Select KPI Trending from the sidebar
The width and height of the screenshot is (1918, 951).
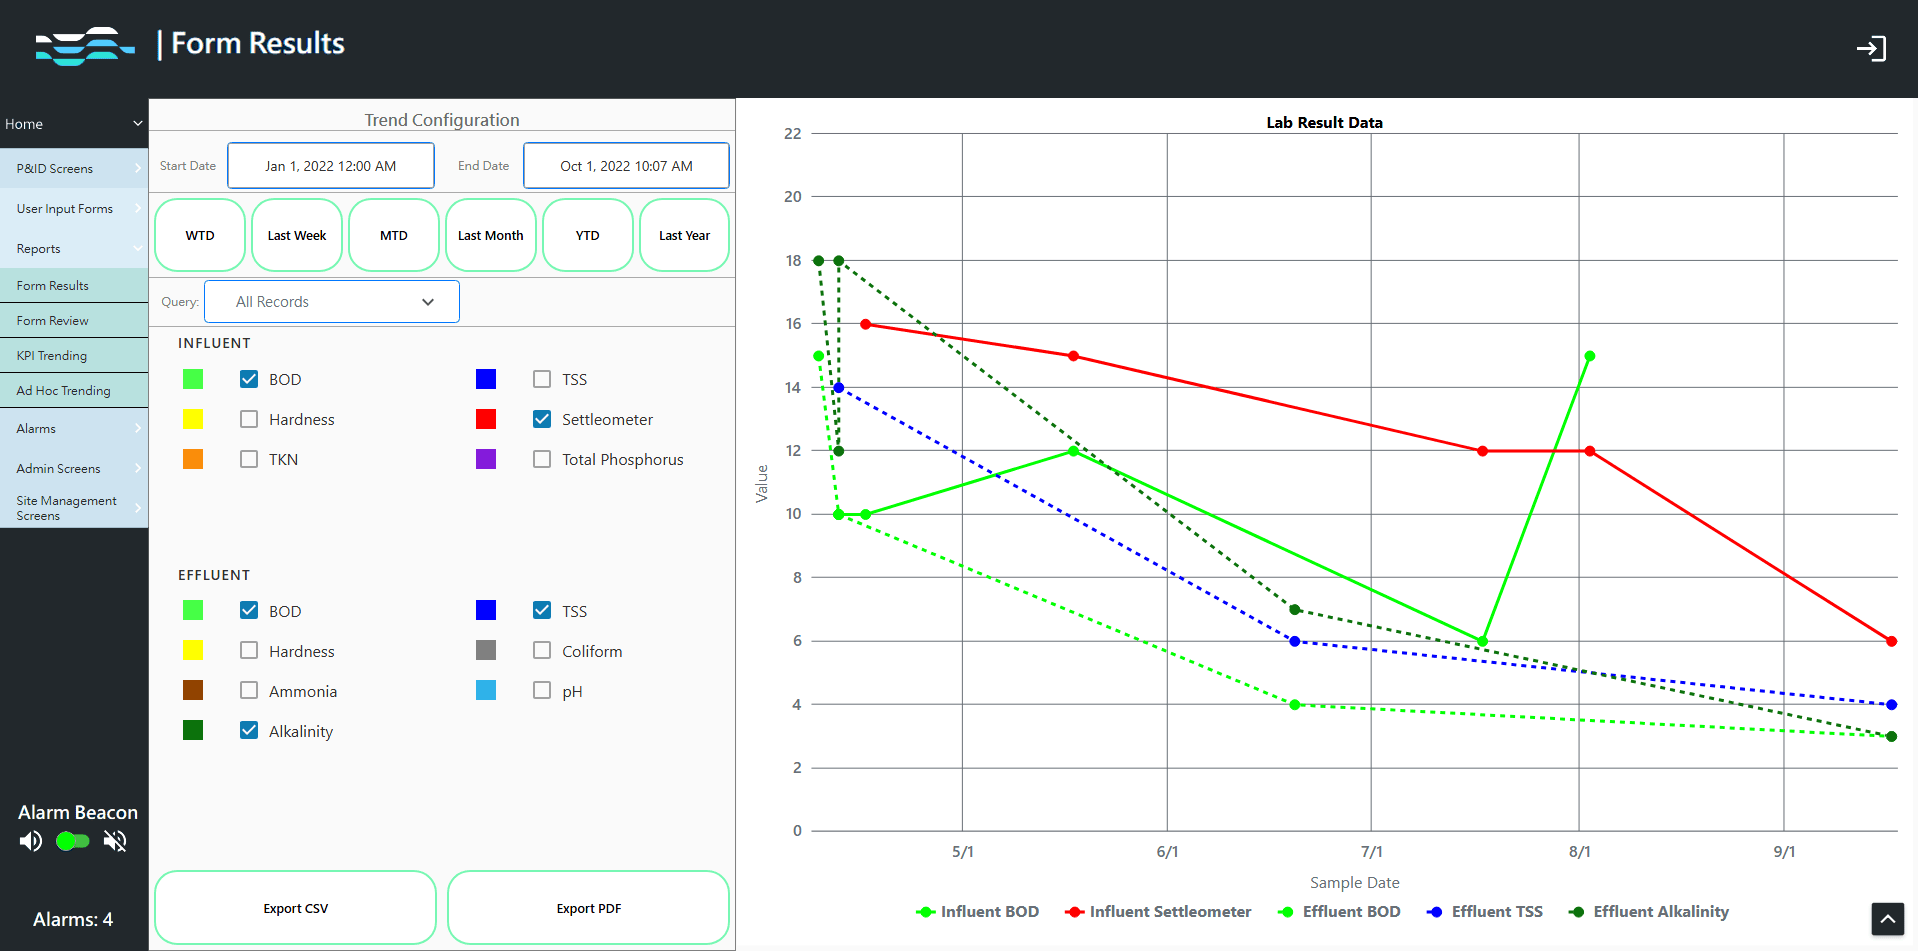(x=74, y=355)
